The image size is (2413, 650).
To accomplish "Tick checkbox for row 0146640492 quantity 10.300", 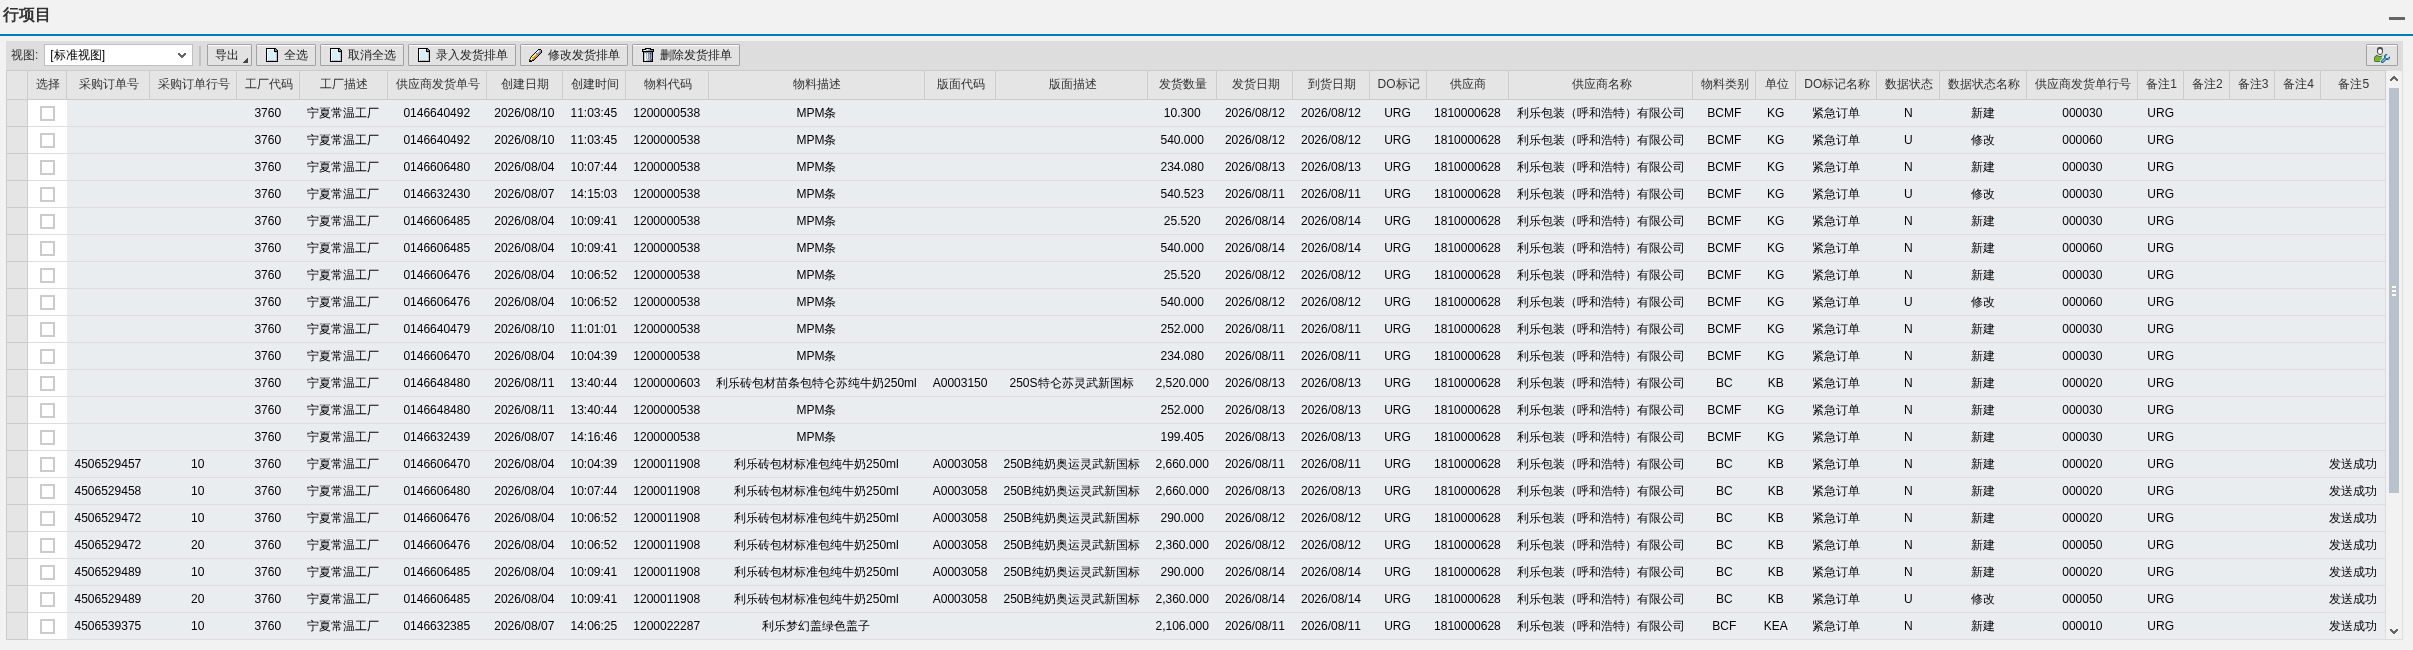I will 47,113.
